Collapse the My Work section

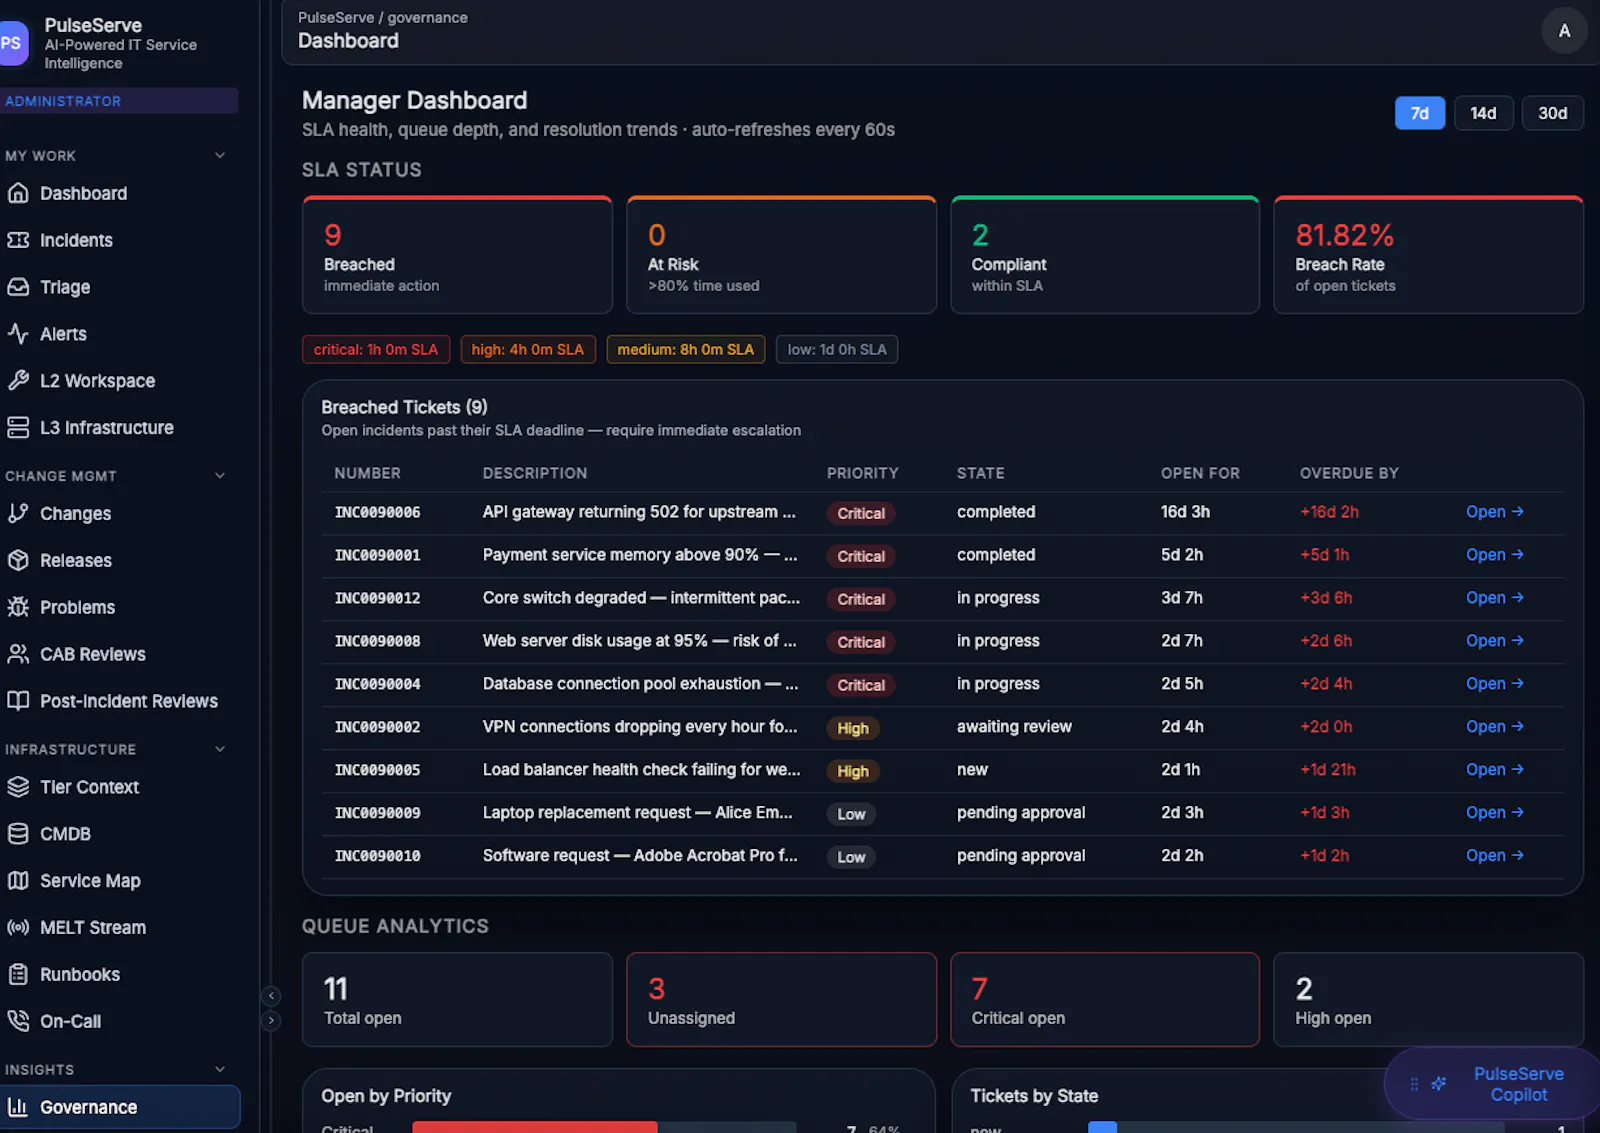point(220,155)
